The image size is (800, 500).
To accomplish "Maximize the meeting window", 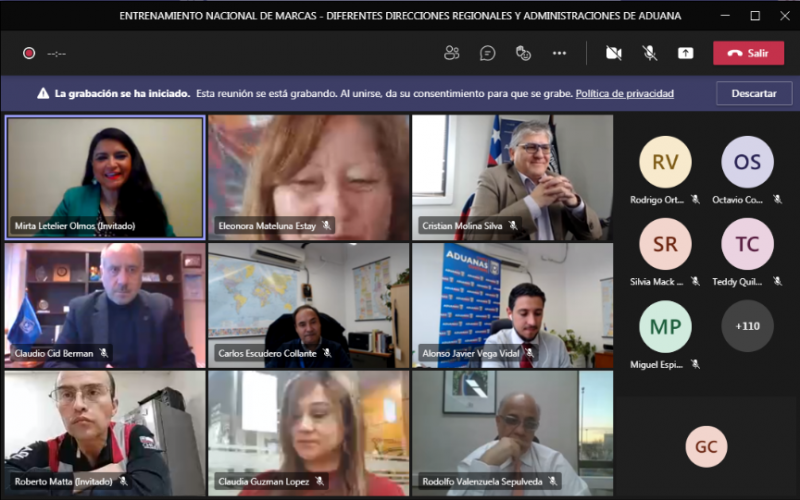I will (x=755, y=16).
